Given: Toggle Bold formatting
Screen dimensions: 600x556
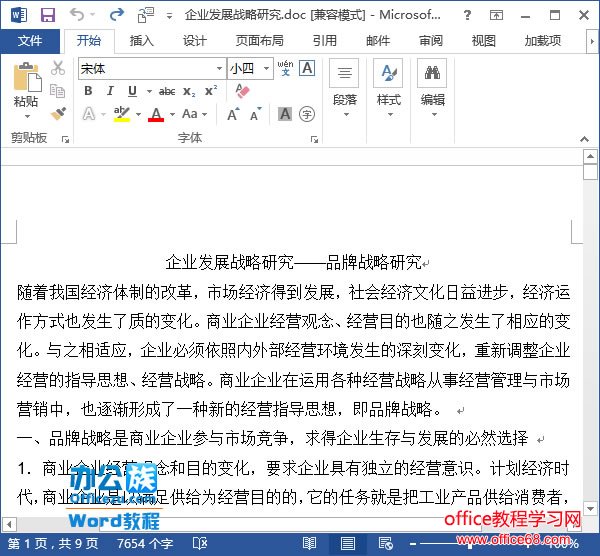Looking at the screenshot, I should tap(88, 91).
